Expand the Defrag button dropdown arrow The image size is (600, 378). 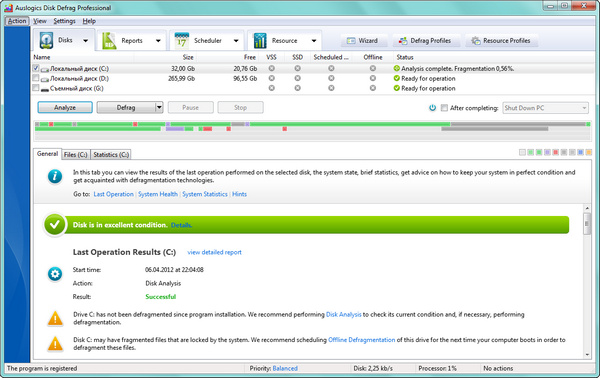coord(159,108)
